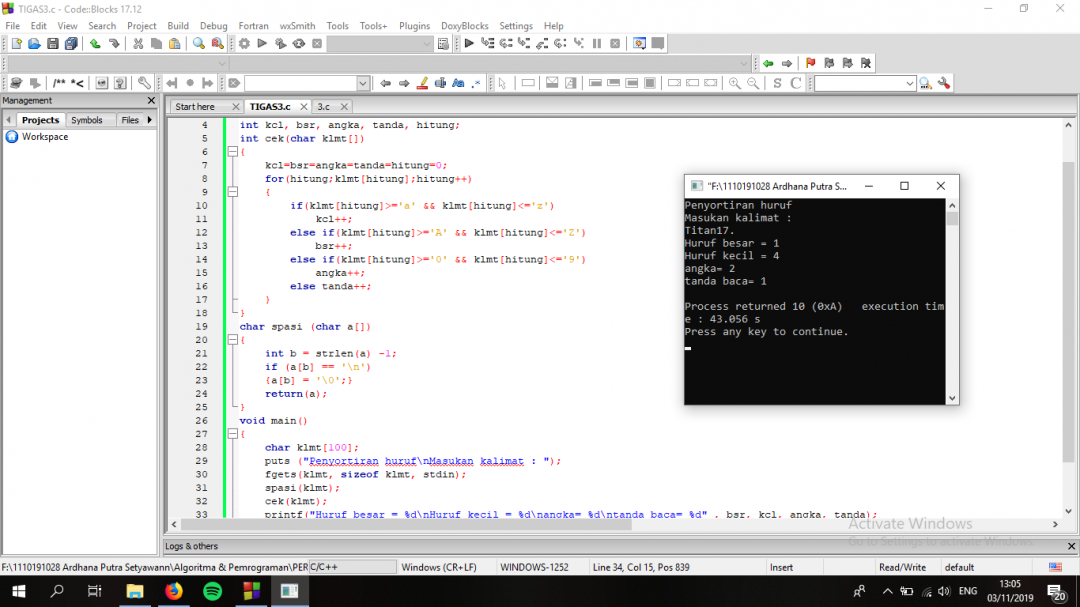Run program with green play icon
Screen dimensions: 1080x607
coord(262,43)
